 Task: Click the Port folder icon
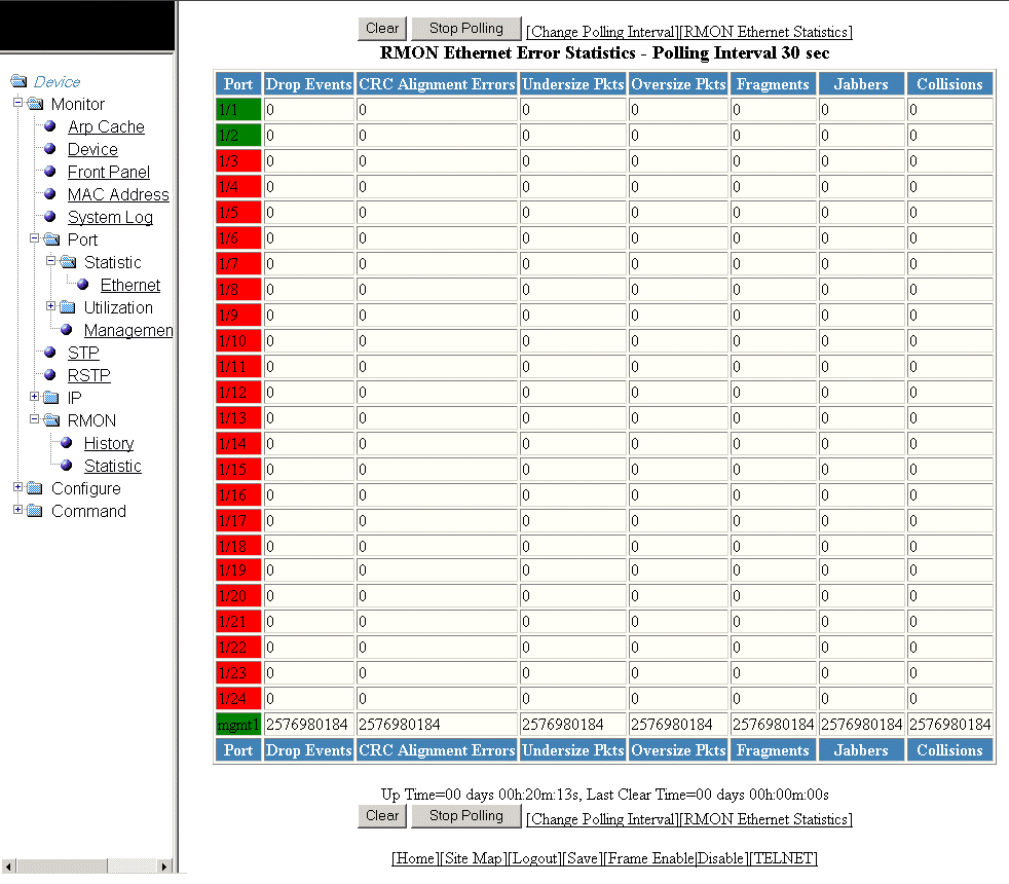click(x=52, y=239)
